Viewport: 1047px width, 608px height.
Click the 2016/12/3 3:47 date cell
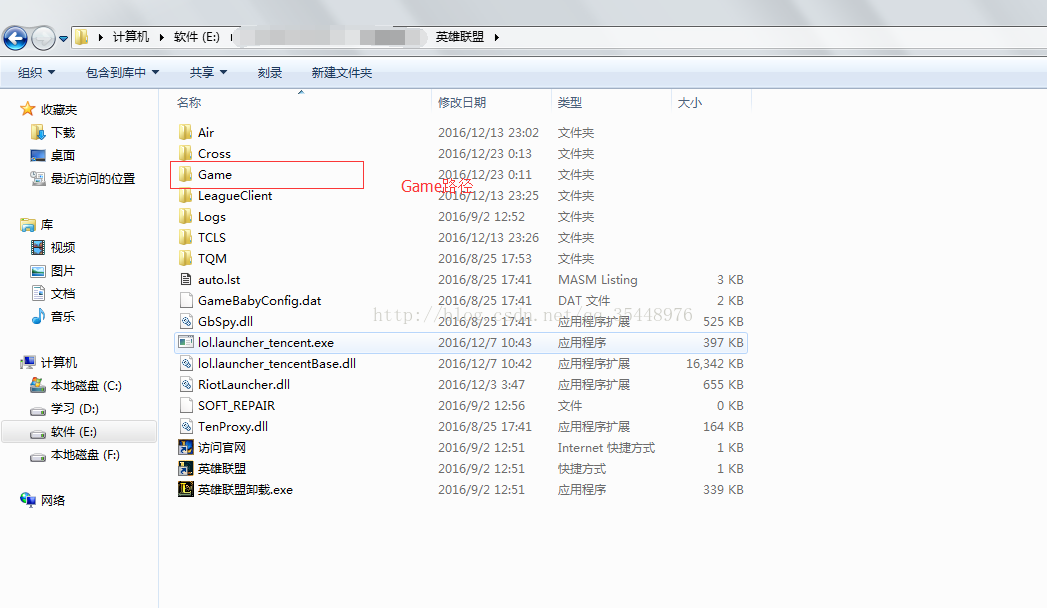pos(481,384)
